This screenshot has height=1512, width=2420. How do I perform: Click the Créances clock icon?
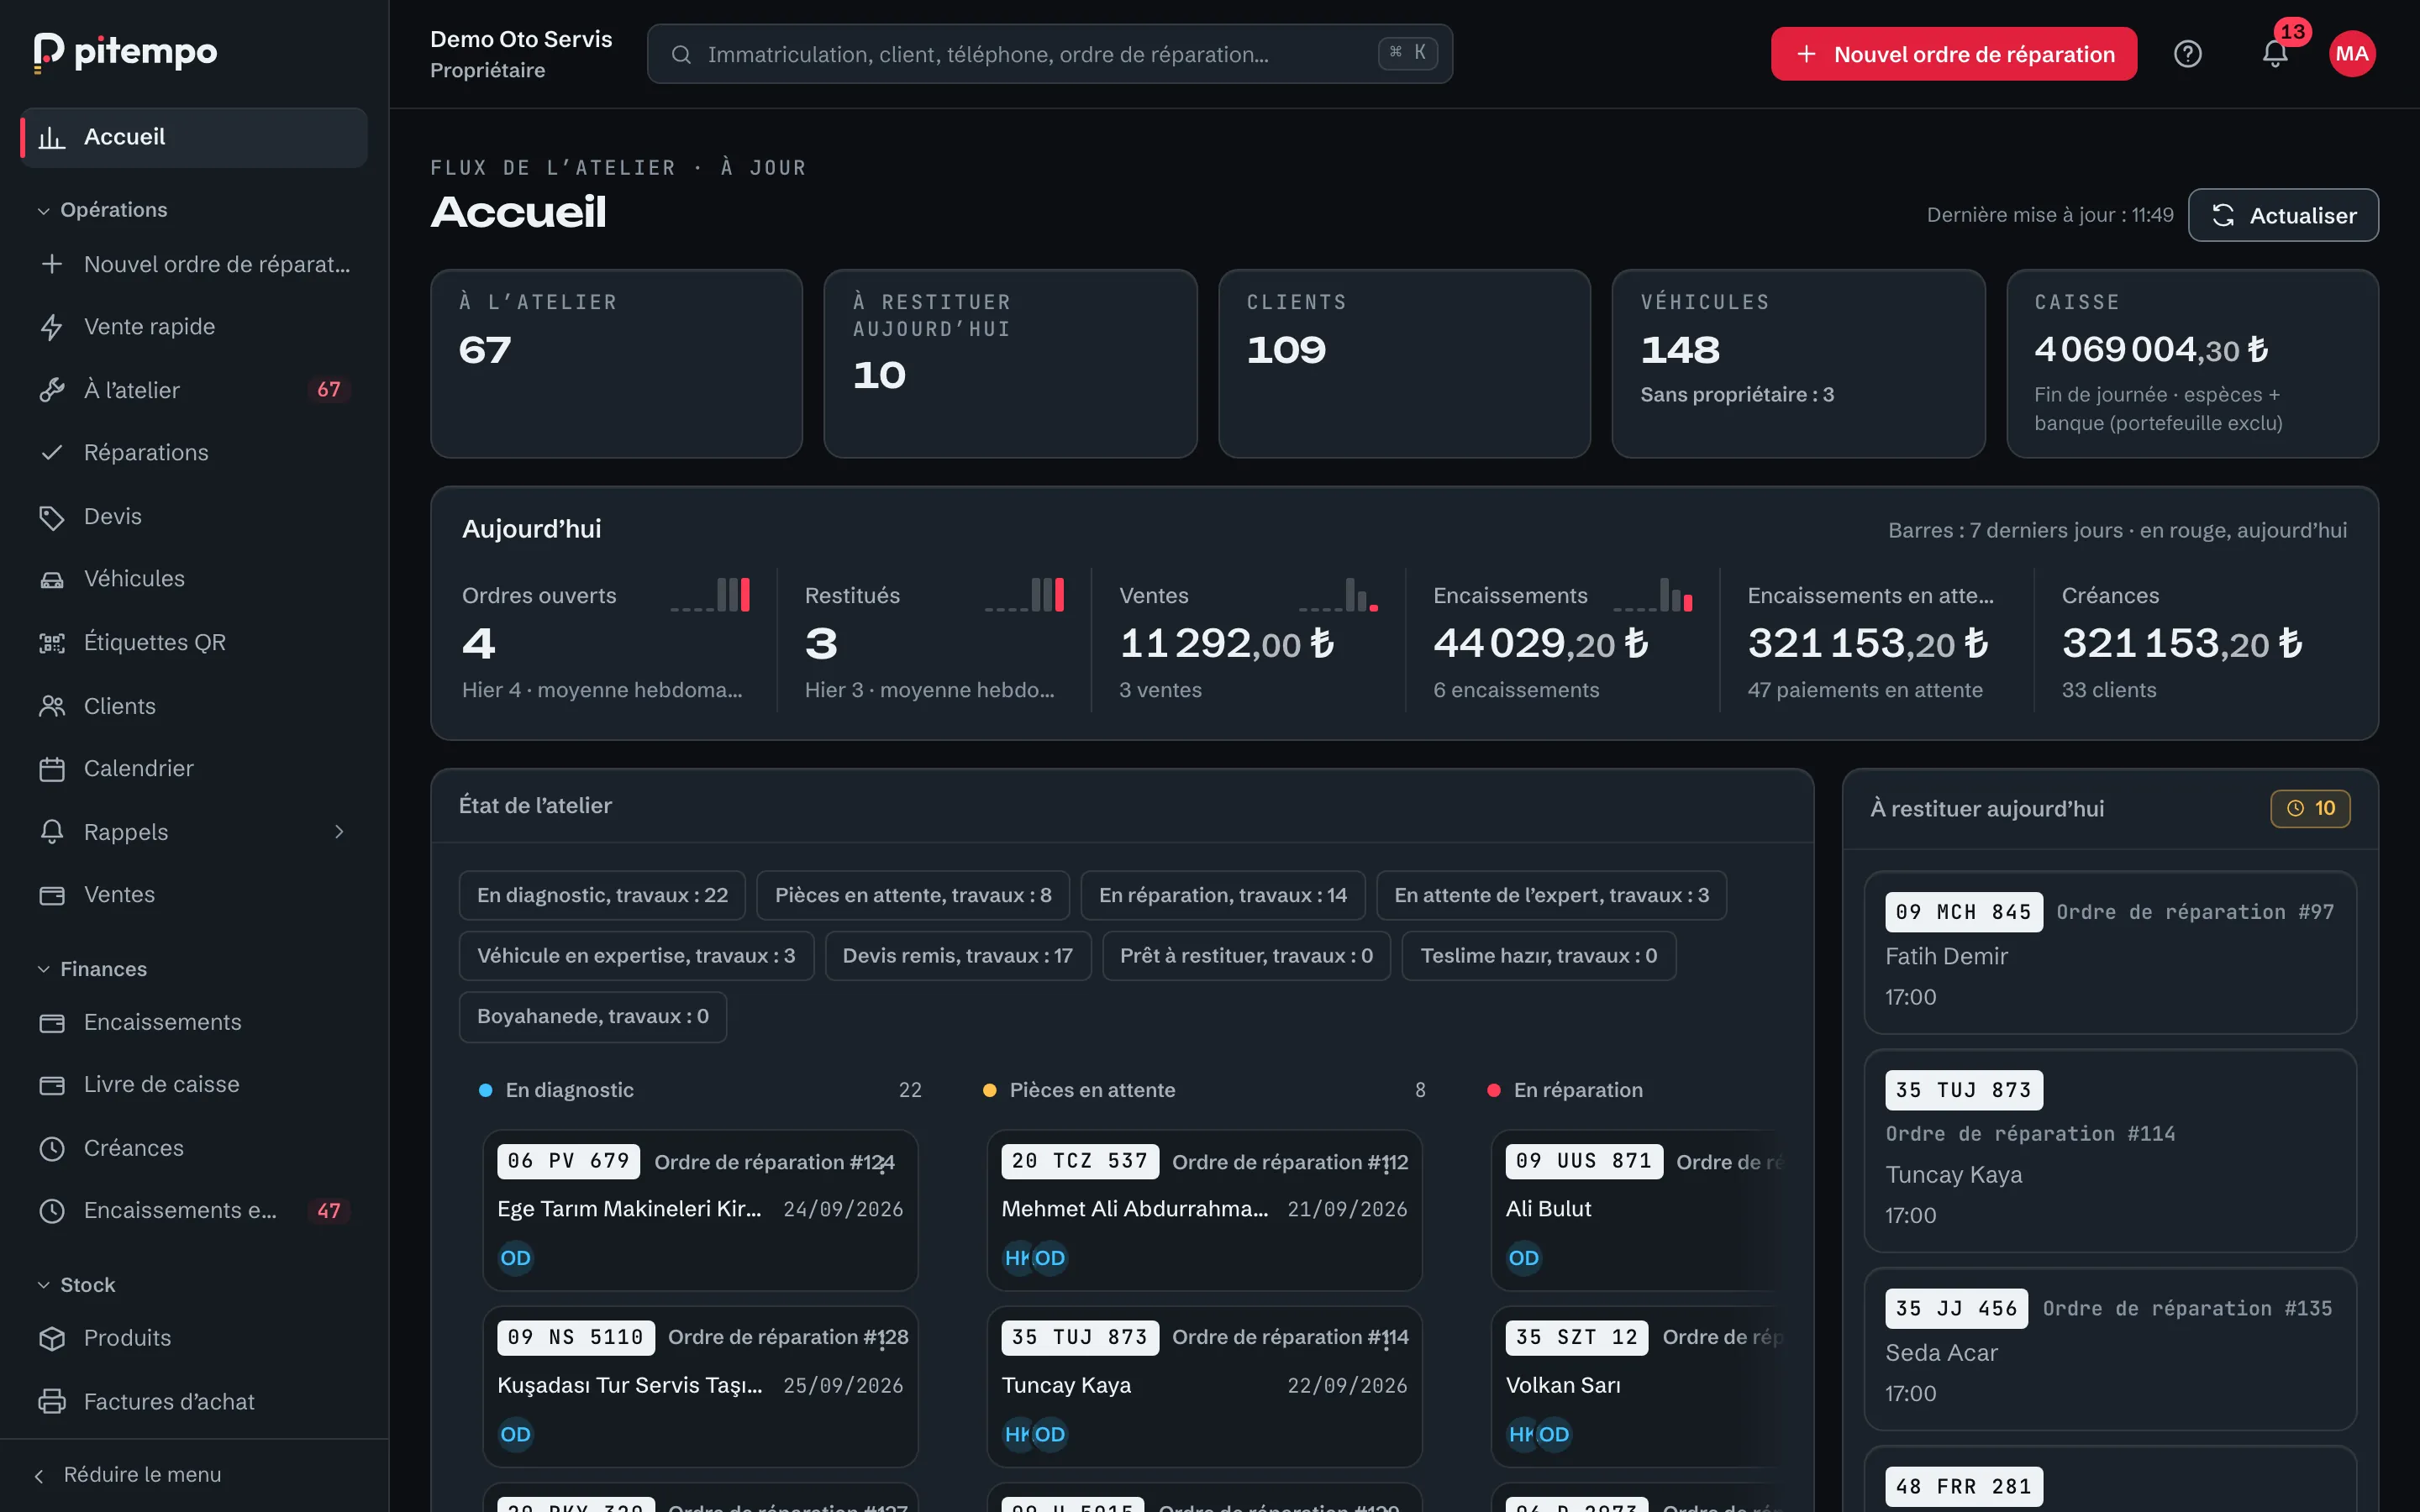point(52,1148)
